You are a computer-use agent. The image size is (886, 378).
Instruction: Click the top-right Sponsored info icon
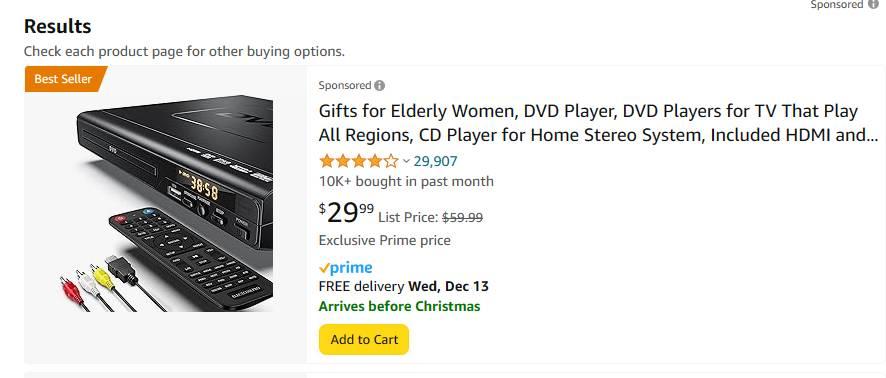tap(873, 5)
